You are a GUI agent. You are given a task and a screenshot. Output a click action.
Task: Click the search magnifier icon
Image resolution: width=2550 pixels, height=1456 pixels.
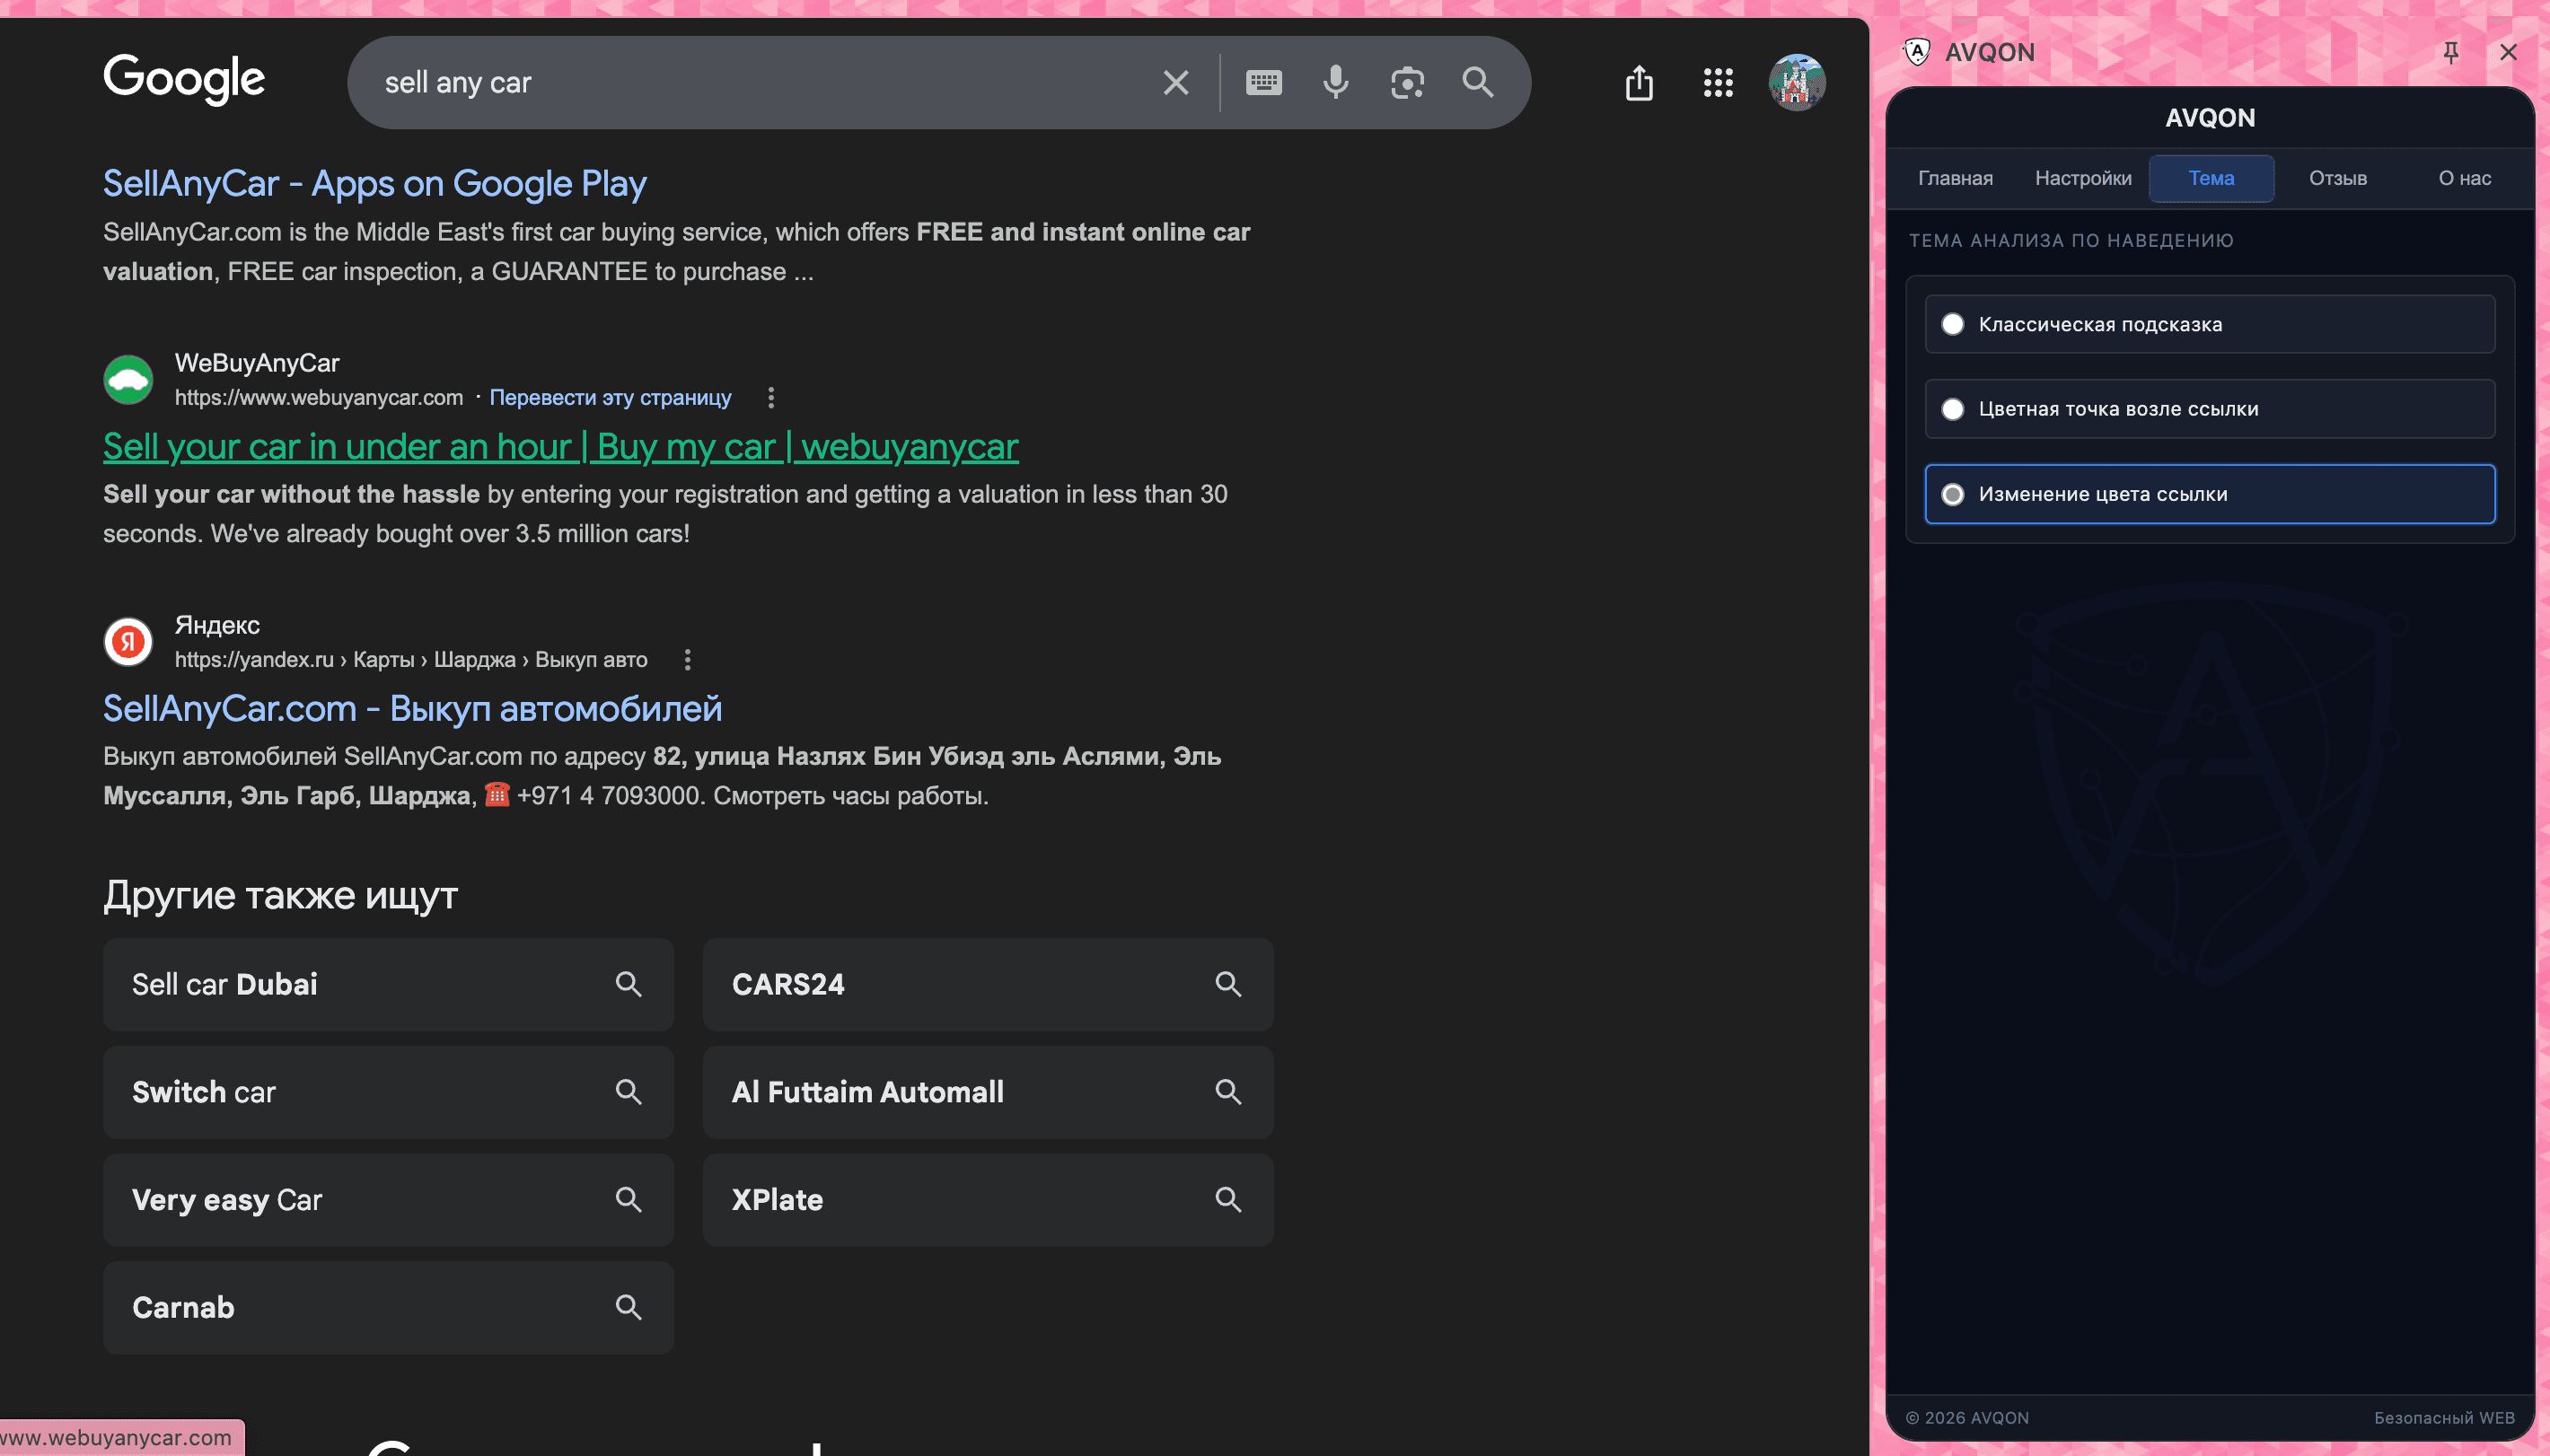pos(1477,82)
